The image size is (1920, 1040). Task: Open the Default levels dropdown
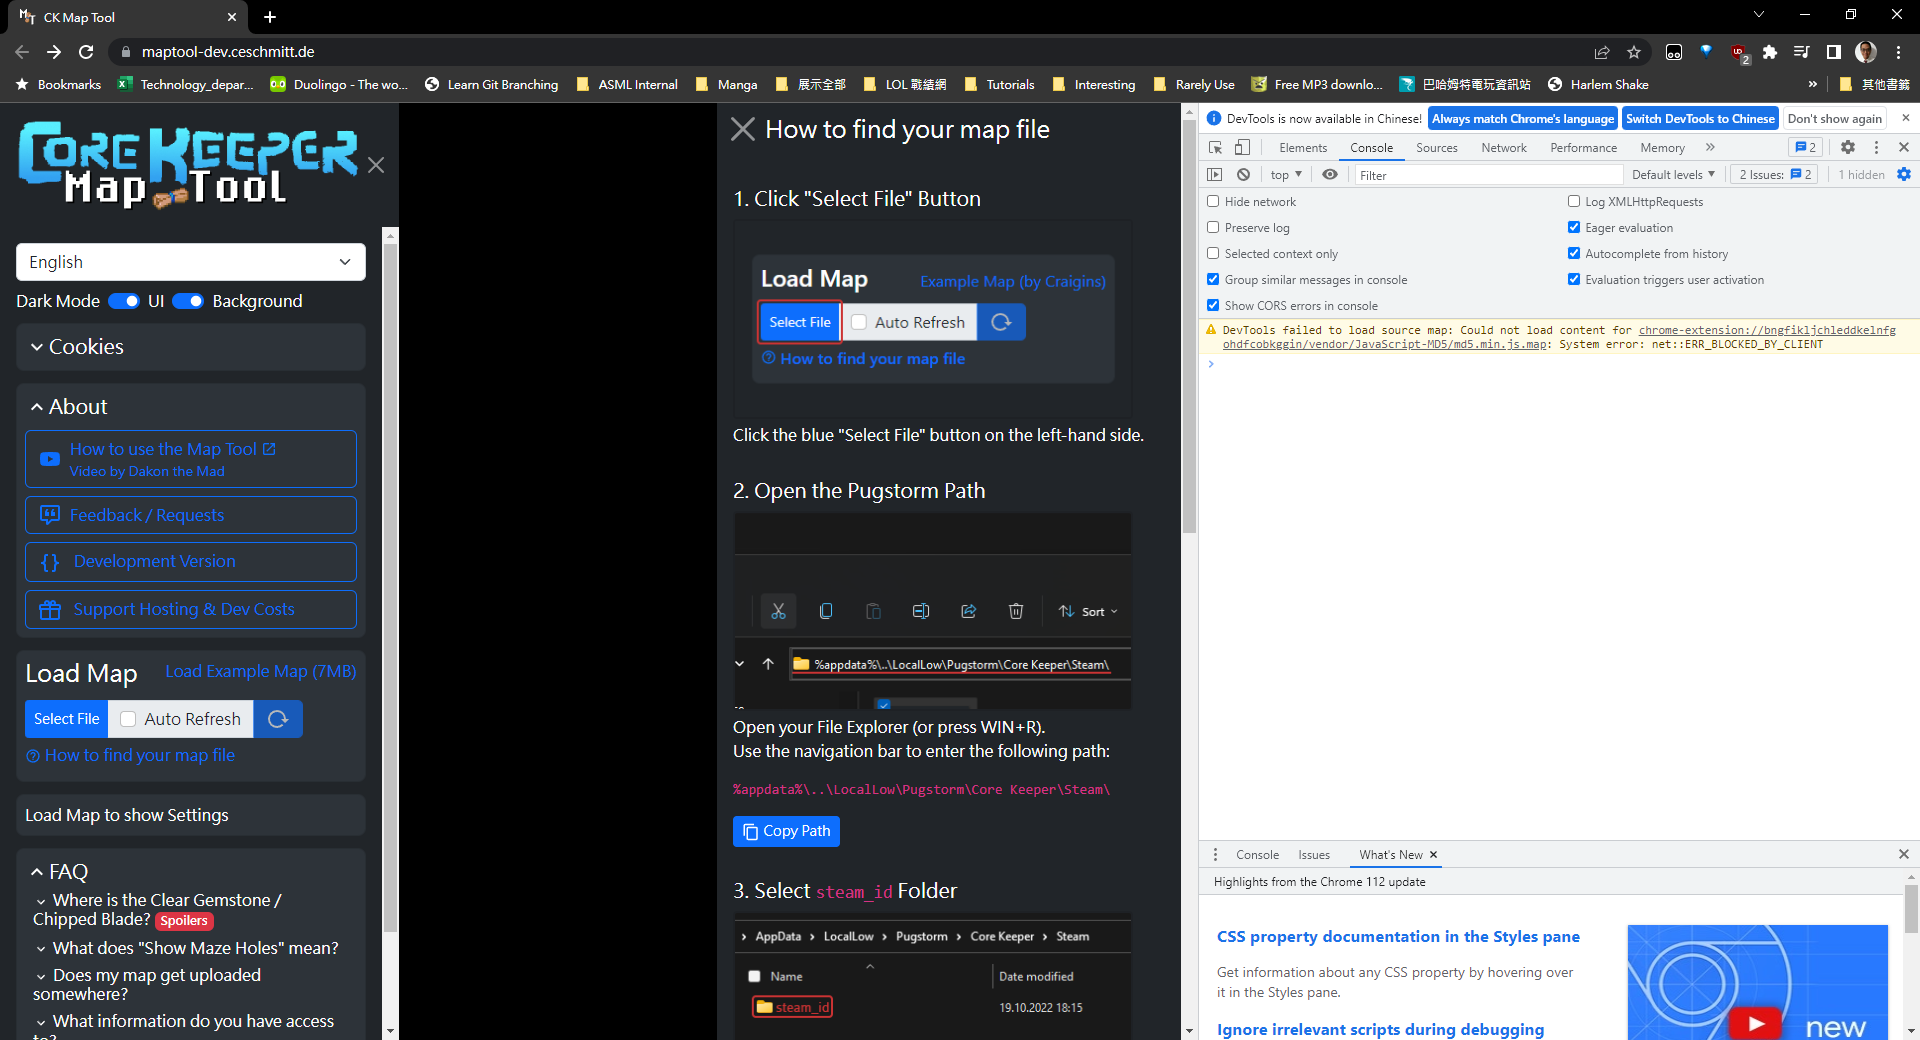(1673, 174)
